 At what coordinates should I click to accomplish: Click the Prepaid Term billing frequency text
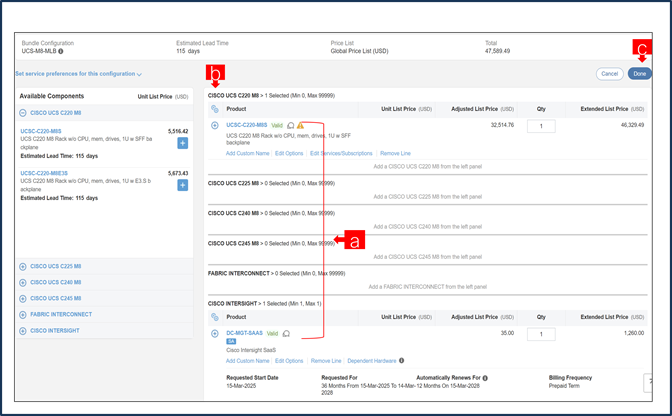(x=564, y=386)
